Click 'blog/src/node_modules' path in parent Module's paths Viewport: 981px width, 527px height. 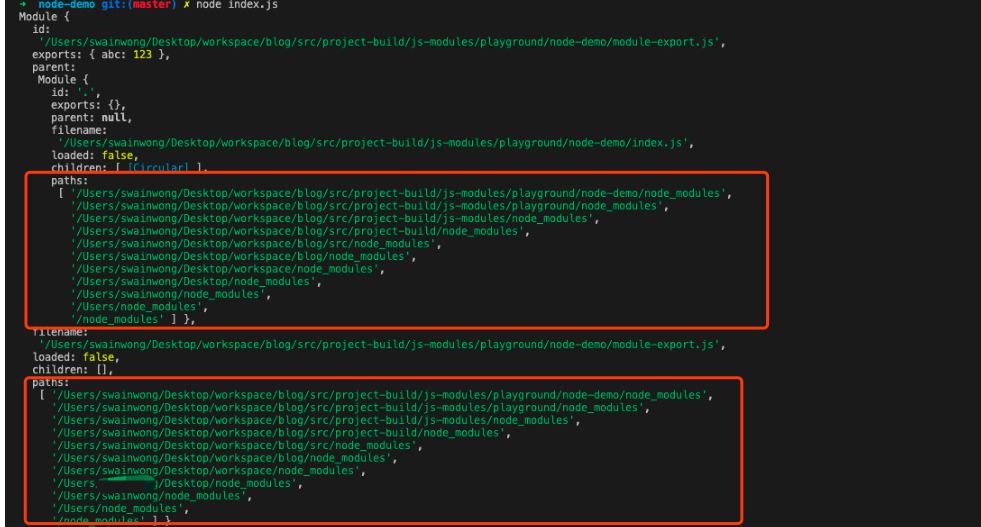click(x=257, y=243)
